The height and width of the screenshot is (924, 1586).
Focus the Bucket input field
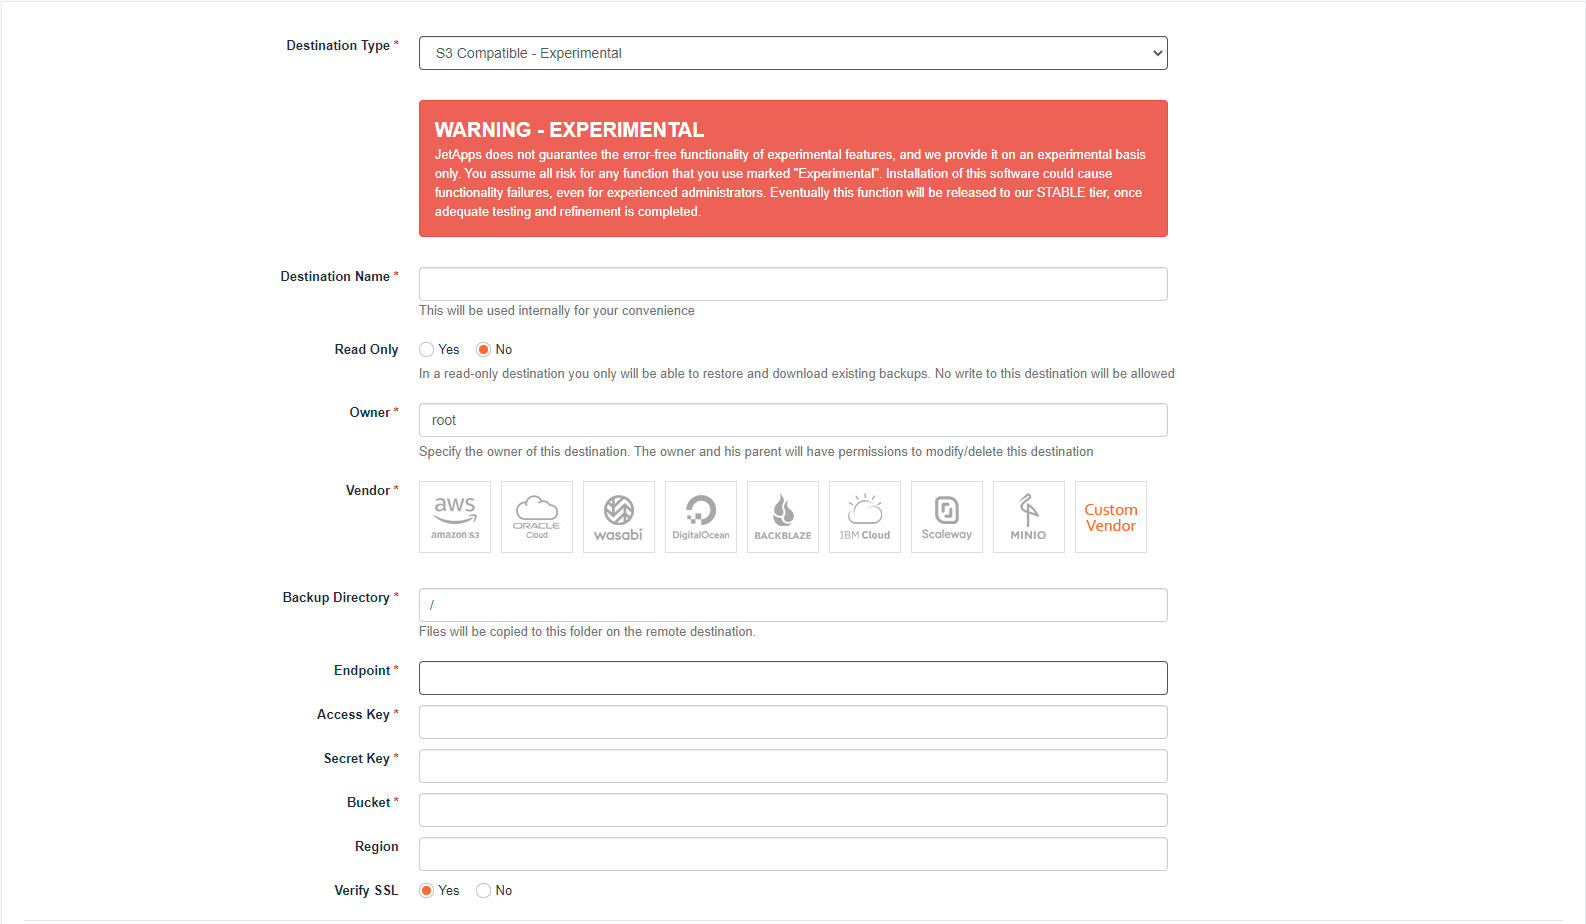pos(793,810)
